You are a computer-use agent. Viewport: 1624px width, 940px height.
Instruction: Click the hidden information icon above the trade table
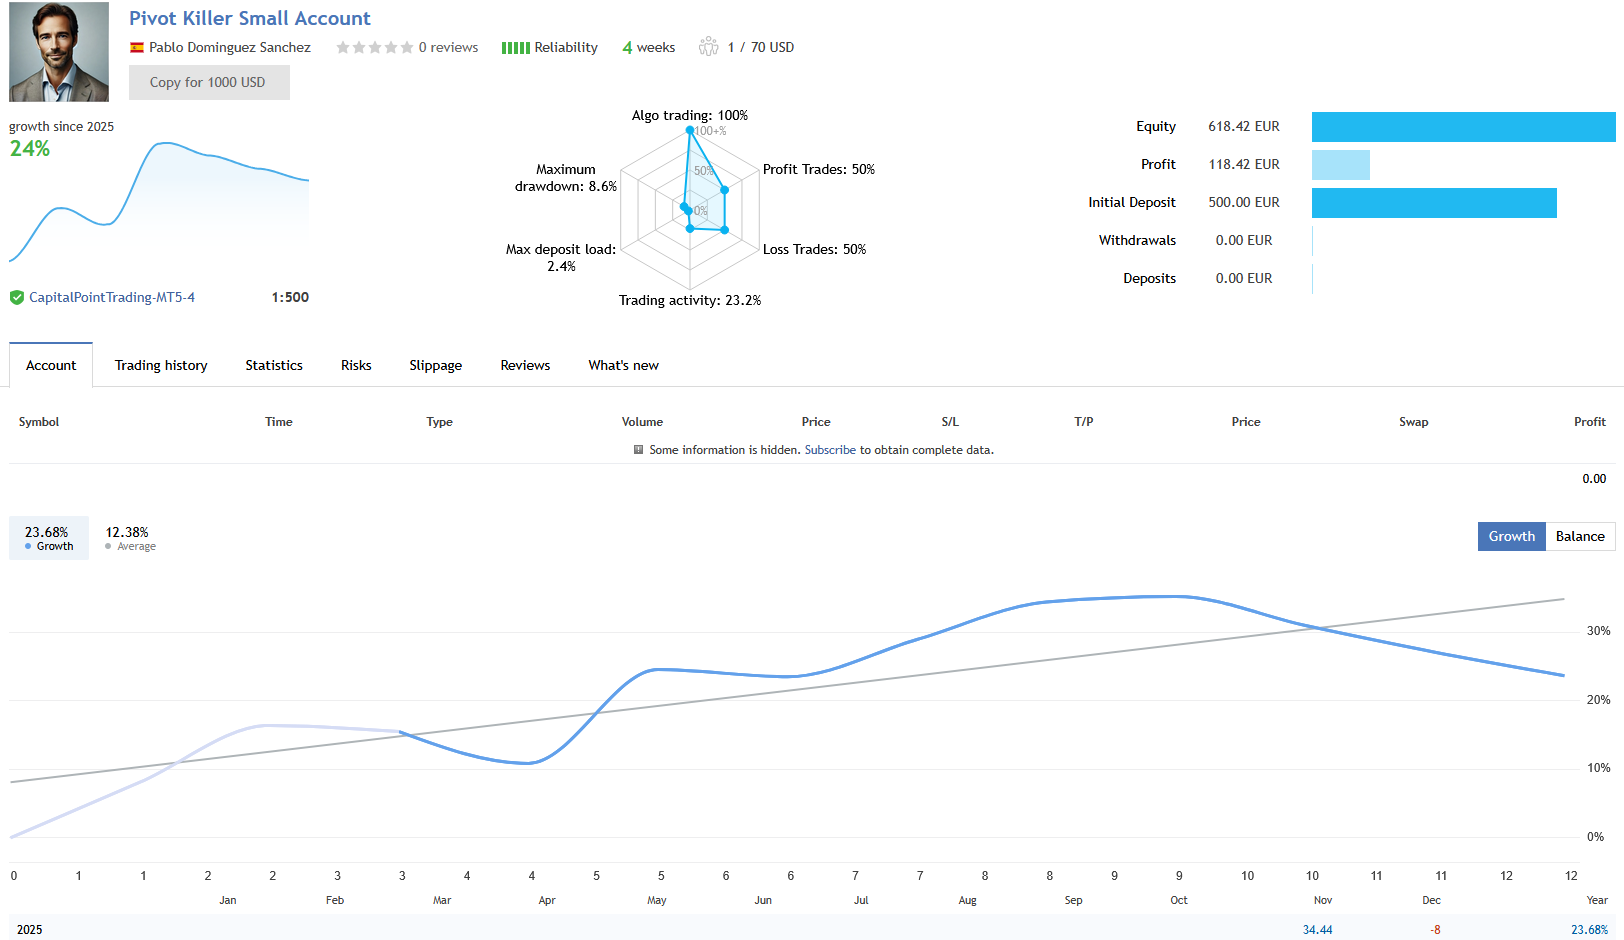(637, 450)
